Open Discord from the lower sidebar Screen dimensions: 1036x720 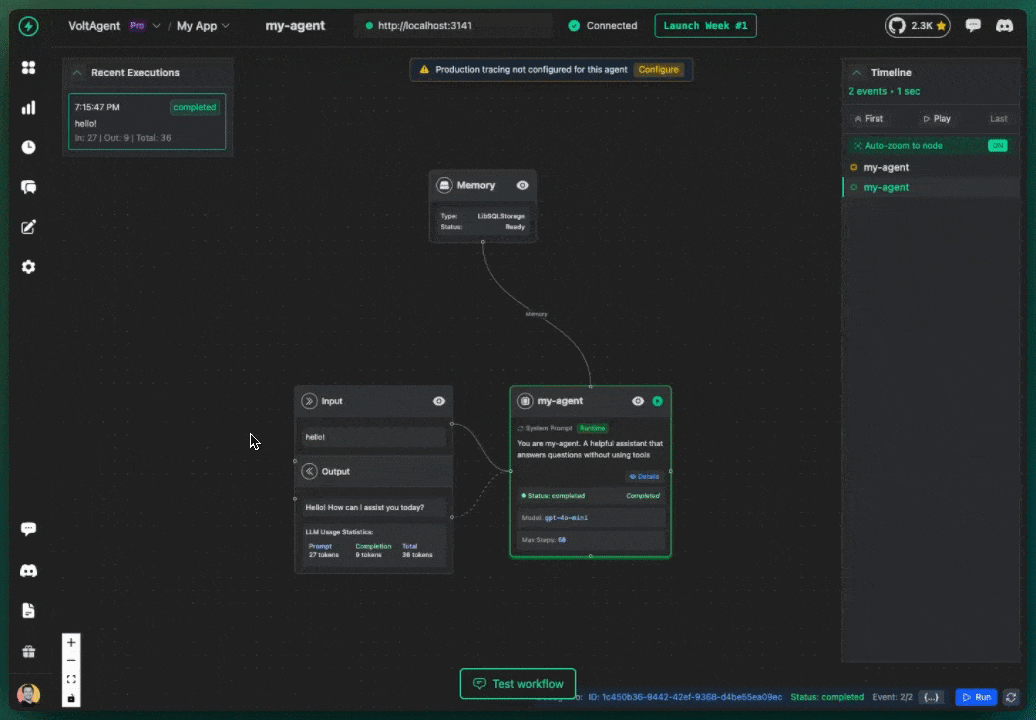(x=28, y=570)
